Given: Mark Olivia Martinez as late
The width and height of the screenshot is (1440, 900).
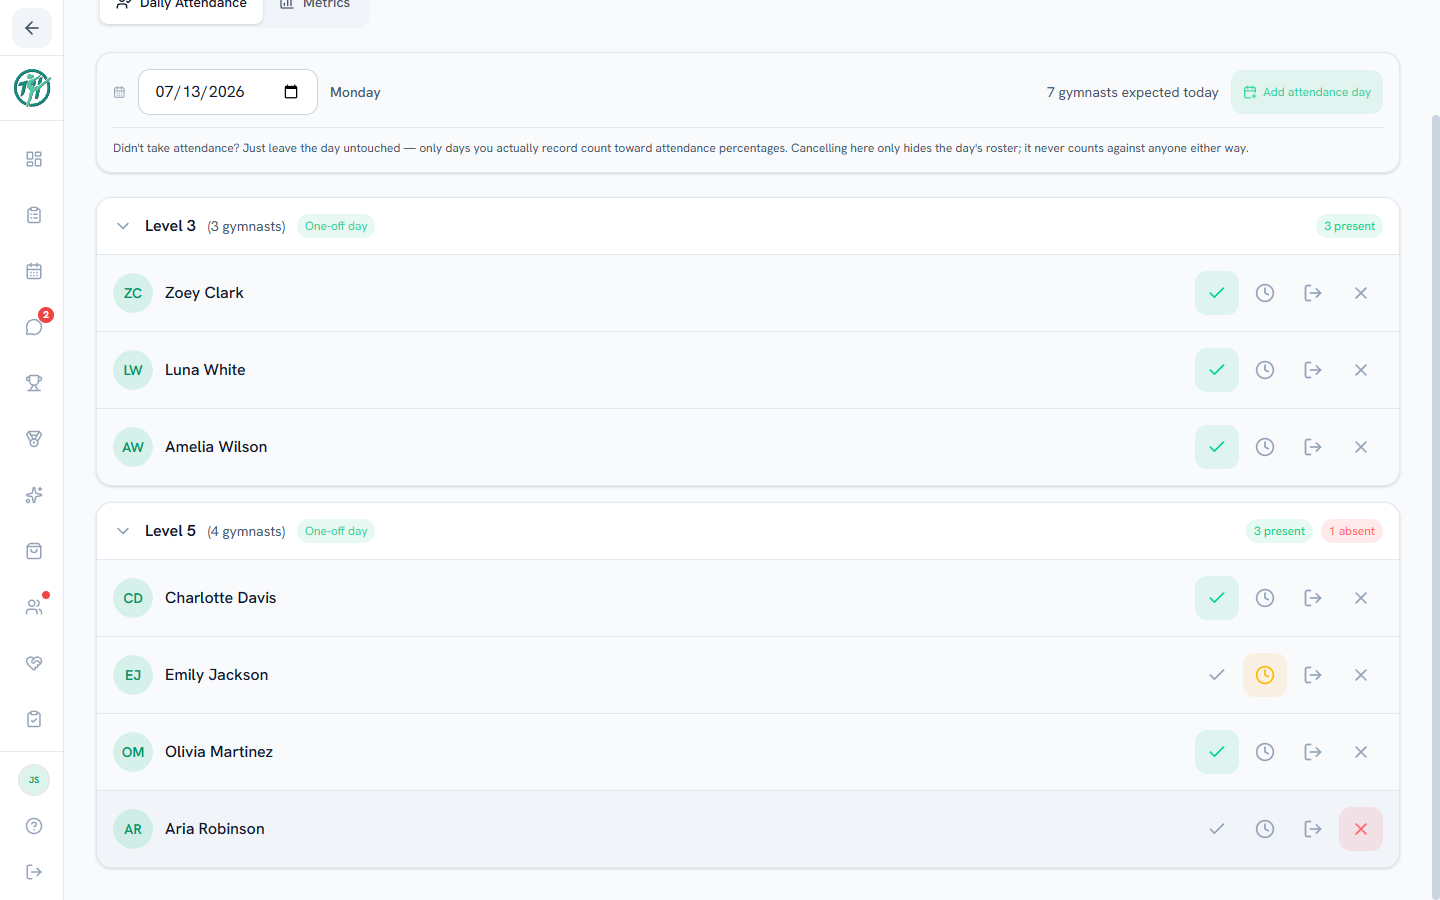Looking at the screenshot, I should click(1265, 752).
